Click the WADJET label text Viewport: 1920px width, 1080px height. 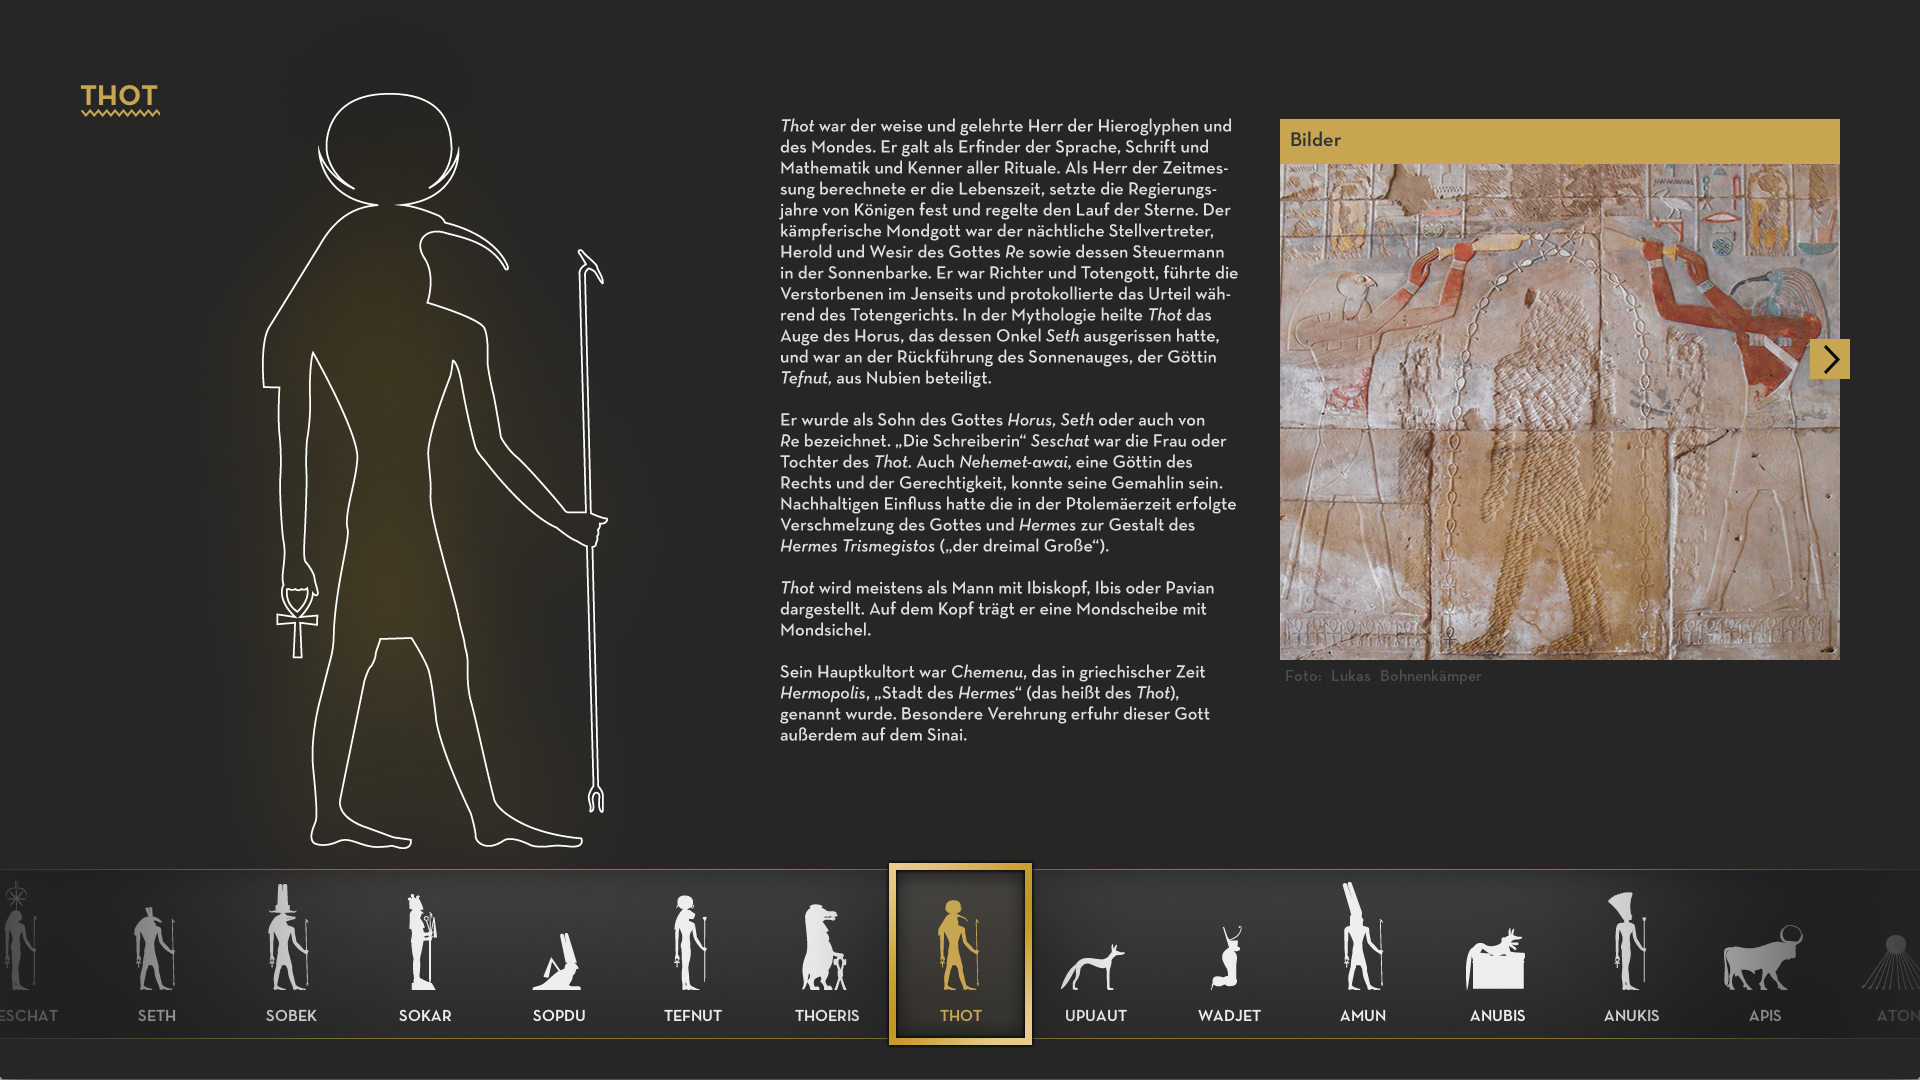pyautogui.click(x=1229, y=1016)
